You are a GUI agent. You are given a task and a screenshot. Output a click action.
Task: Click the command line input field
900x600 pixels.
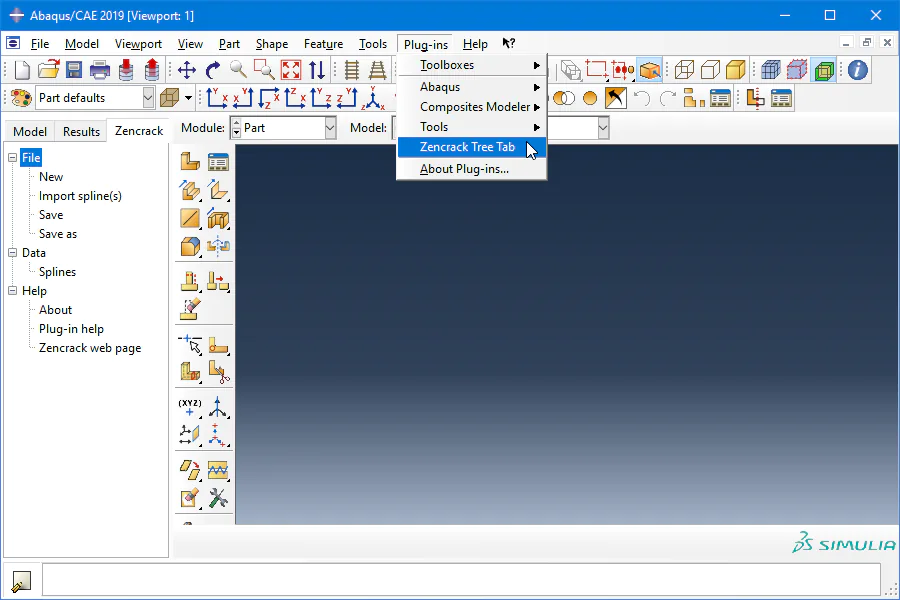(x=461, y=580)
